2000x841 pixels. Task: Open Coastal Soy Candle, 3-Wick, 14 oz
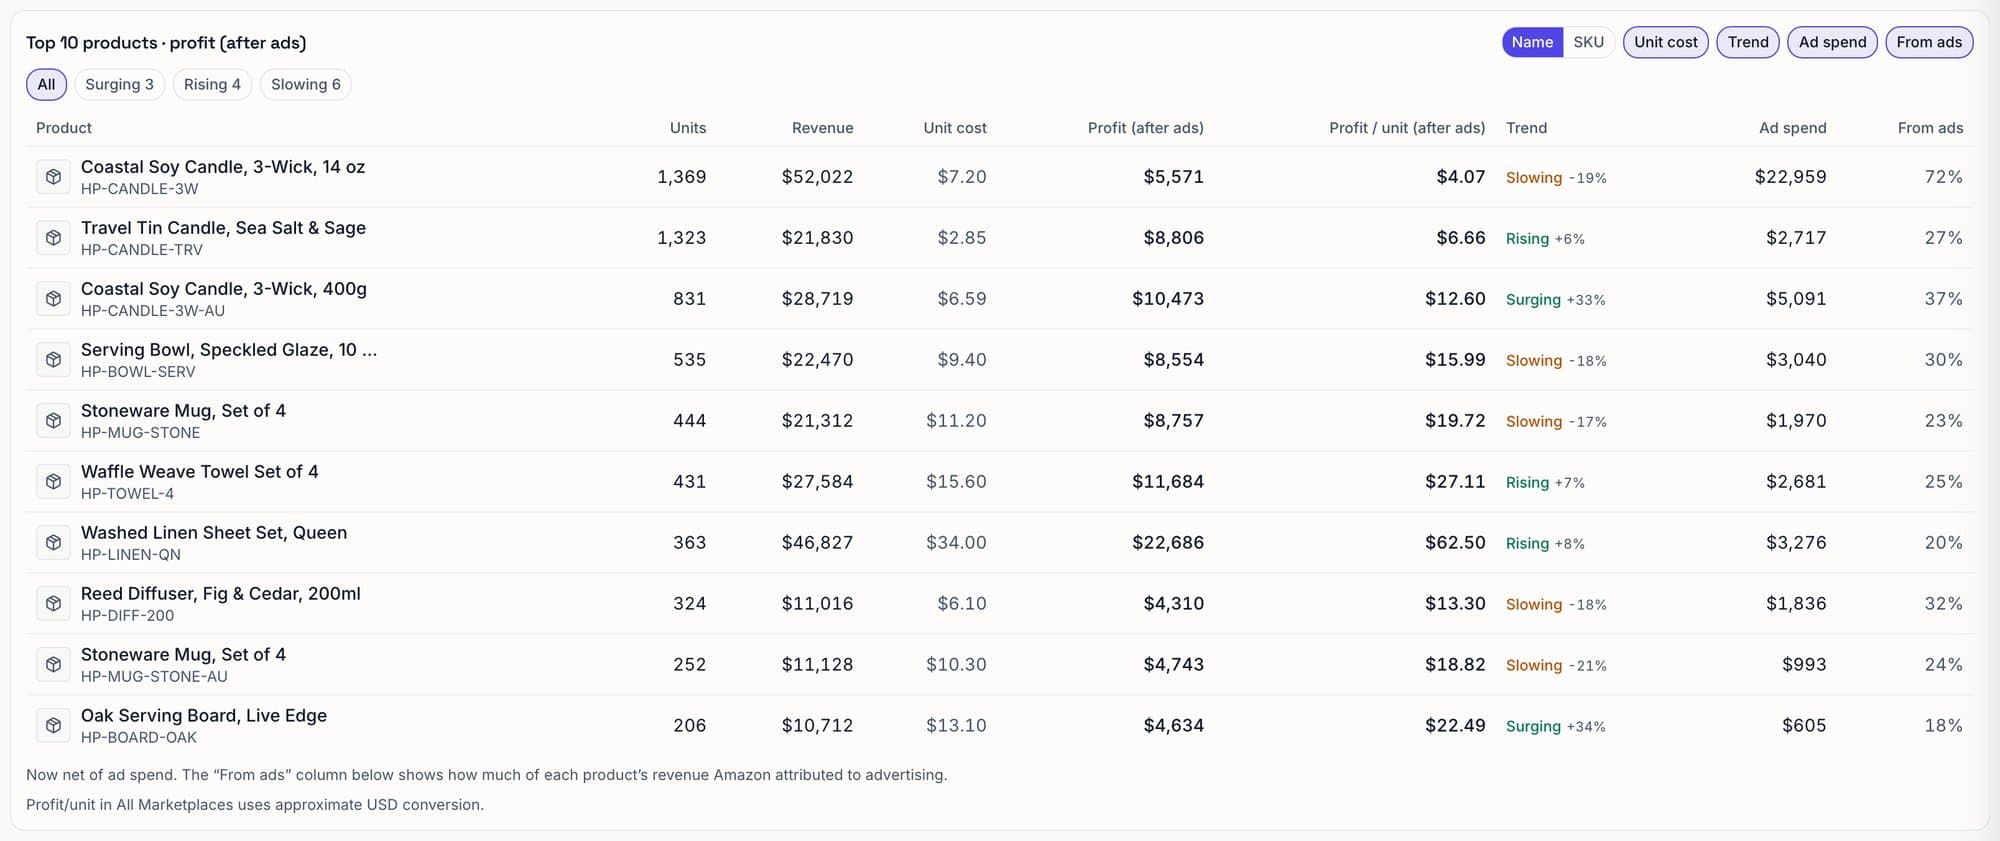[x=223, y=167]
